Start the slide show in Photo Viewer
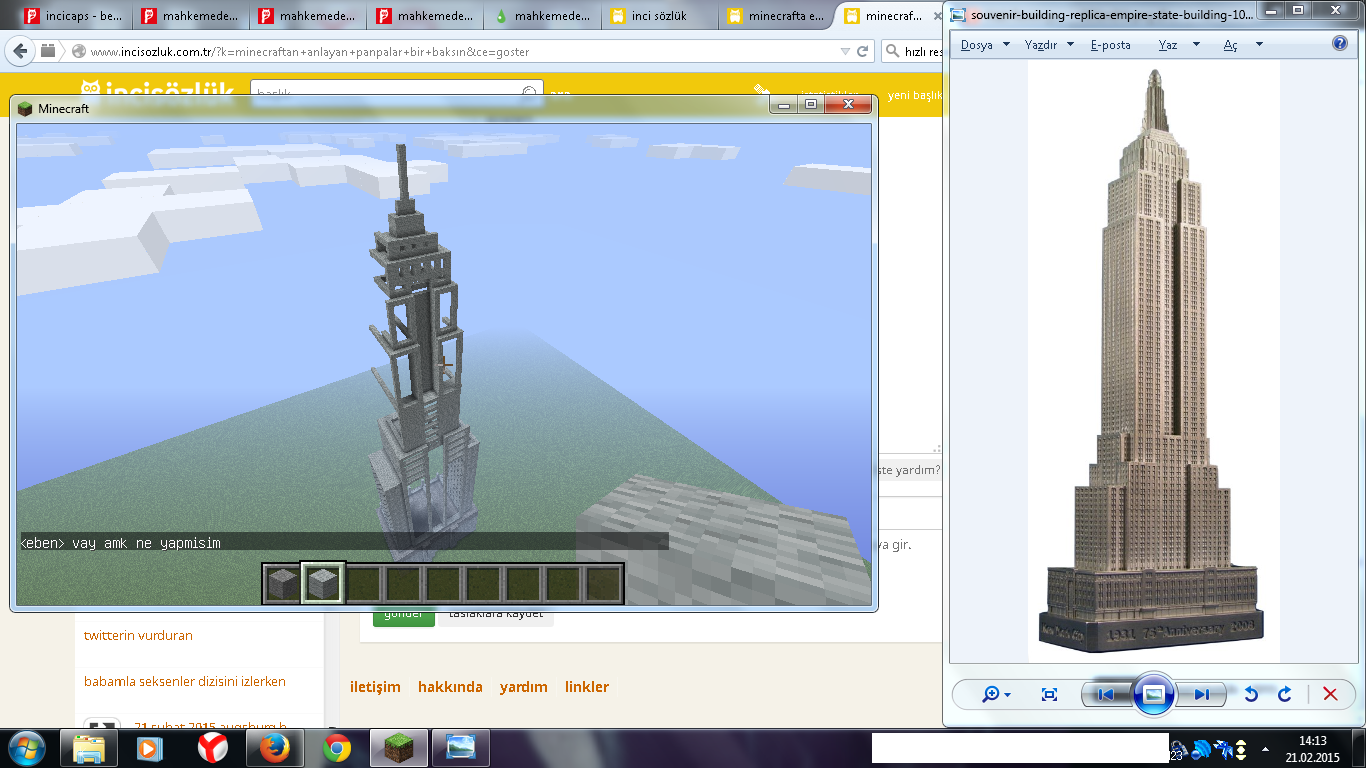Viewport: 1366px width, 769px height. (x=1153, y=694)
